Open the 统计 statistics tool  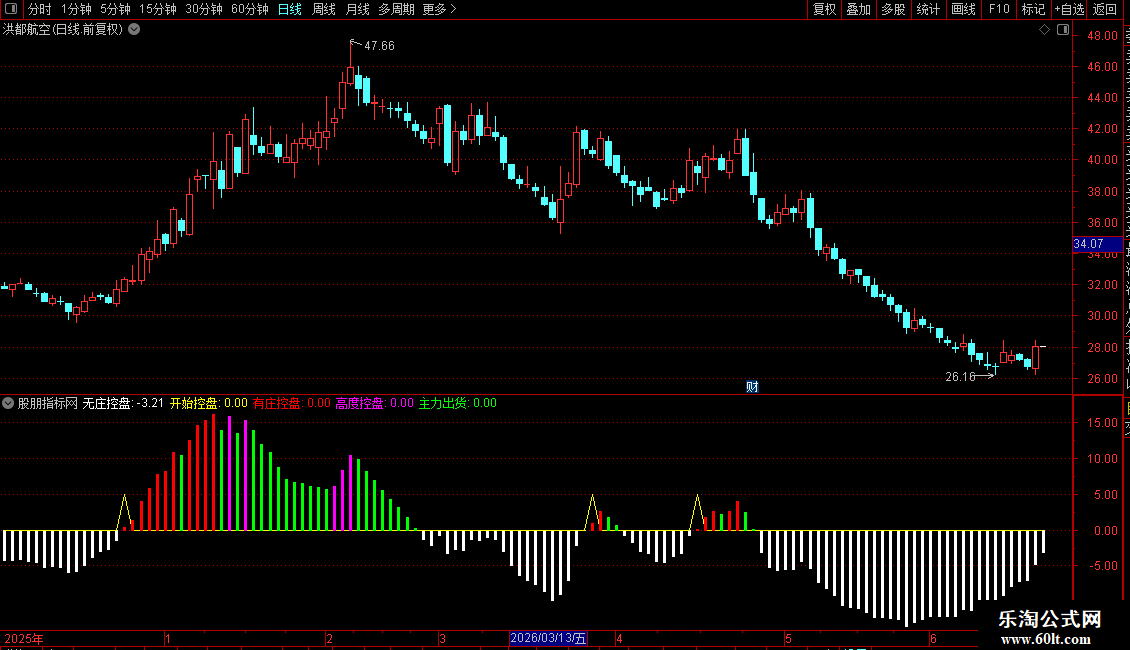pyautogui.click(x=927, y=9)
